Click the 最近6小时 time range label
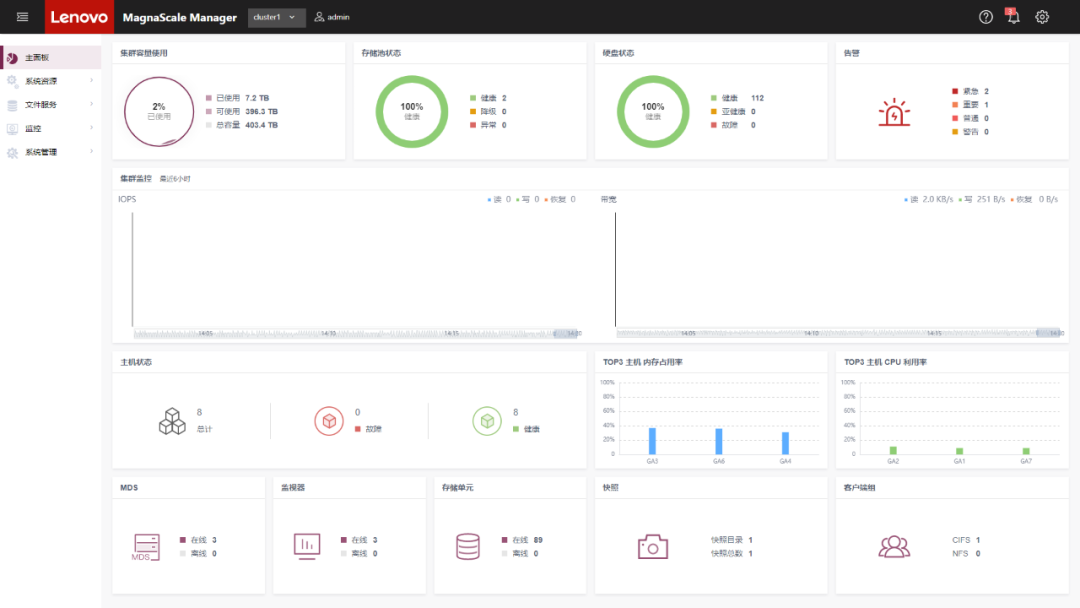This screenshot has width=1080, height=608. (175, 179)
